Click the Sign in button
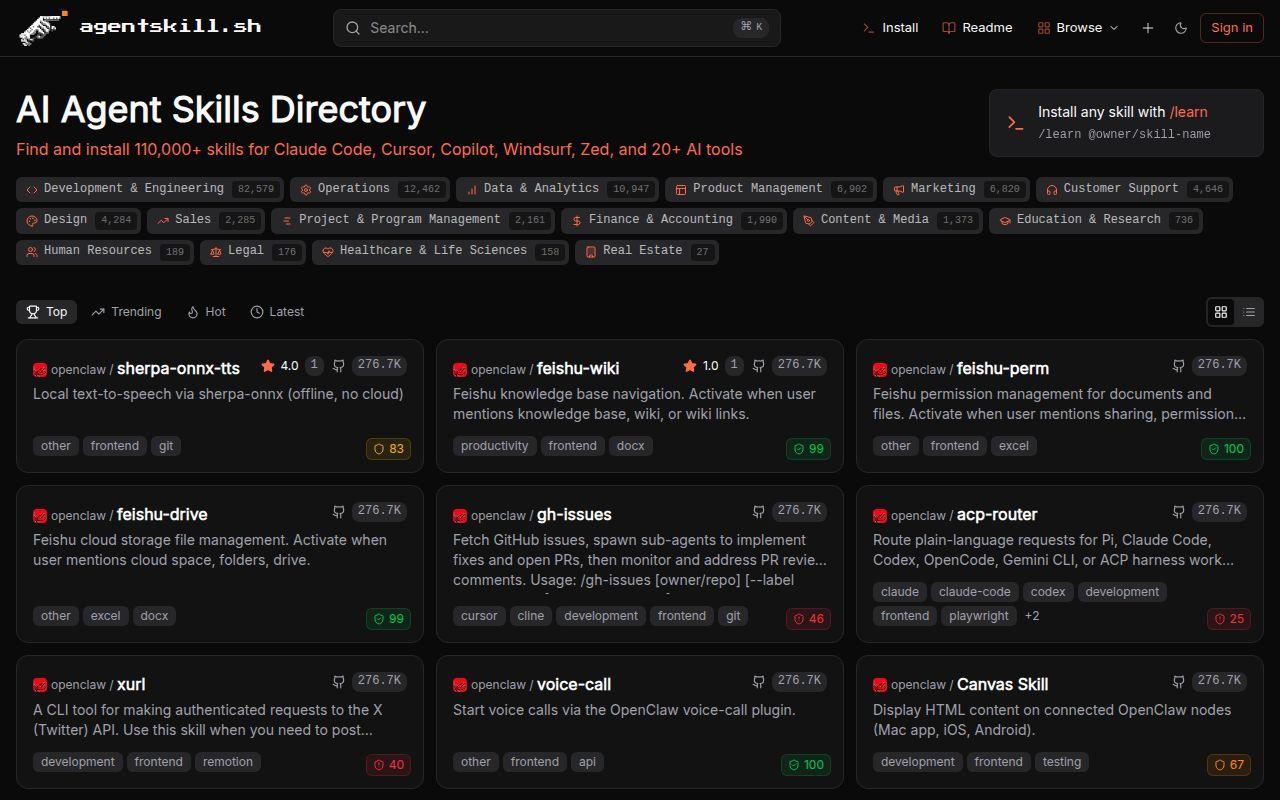This screenshot has height=800, width=1280. [x=1232, y=28]
